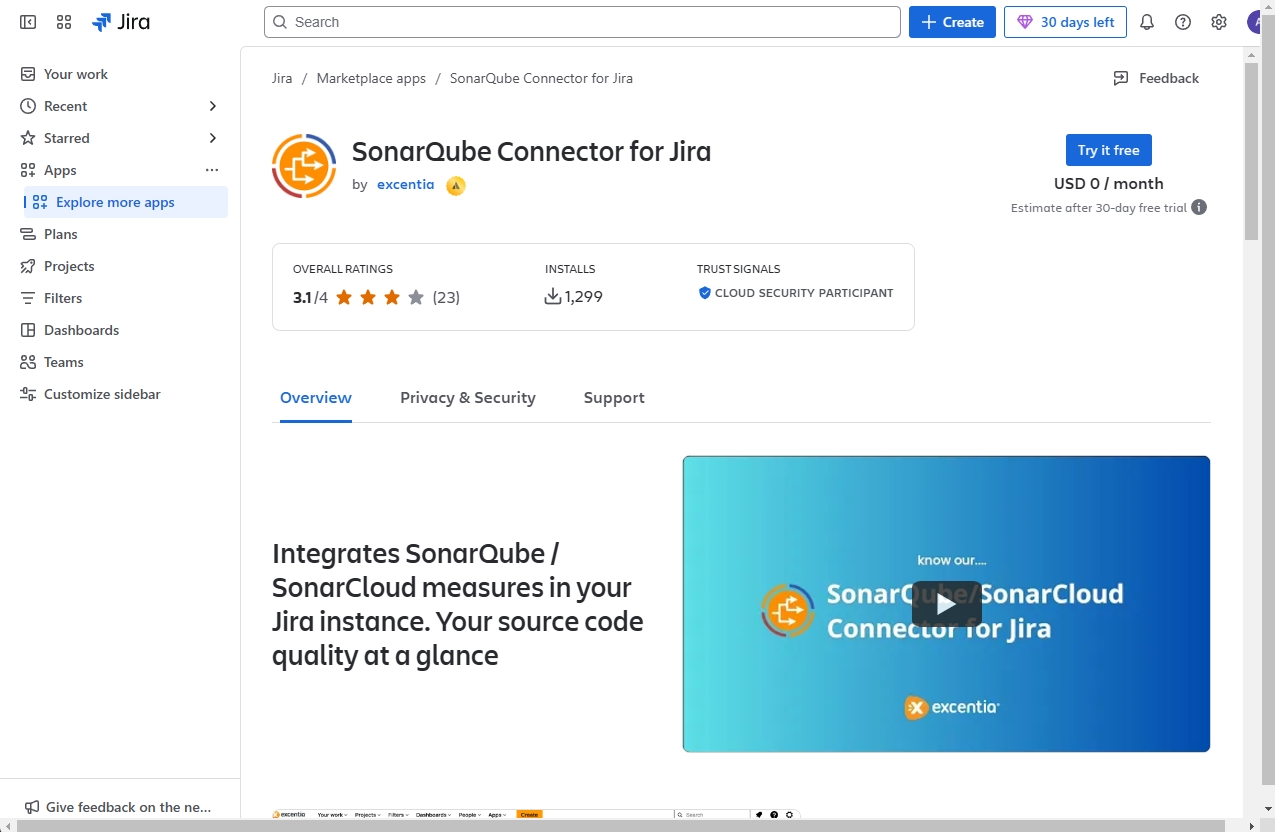
Task: Switch to the Support tab
Action: [614, 398]
